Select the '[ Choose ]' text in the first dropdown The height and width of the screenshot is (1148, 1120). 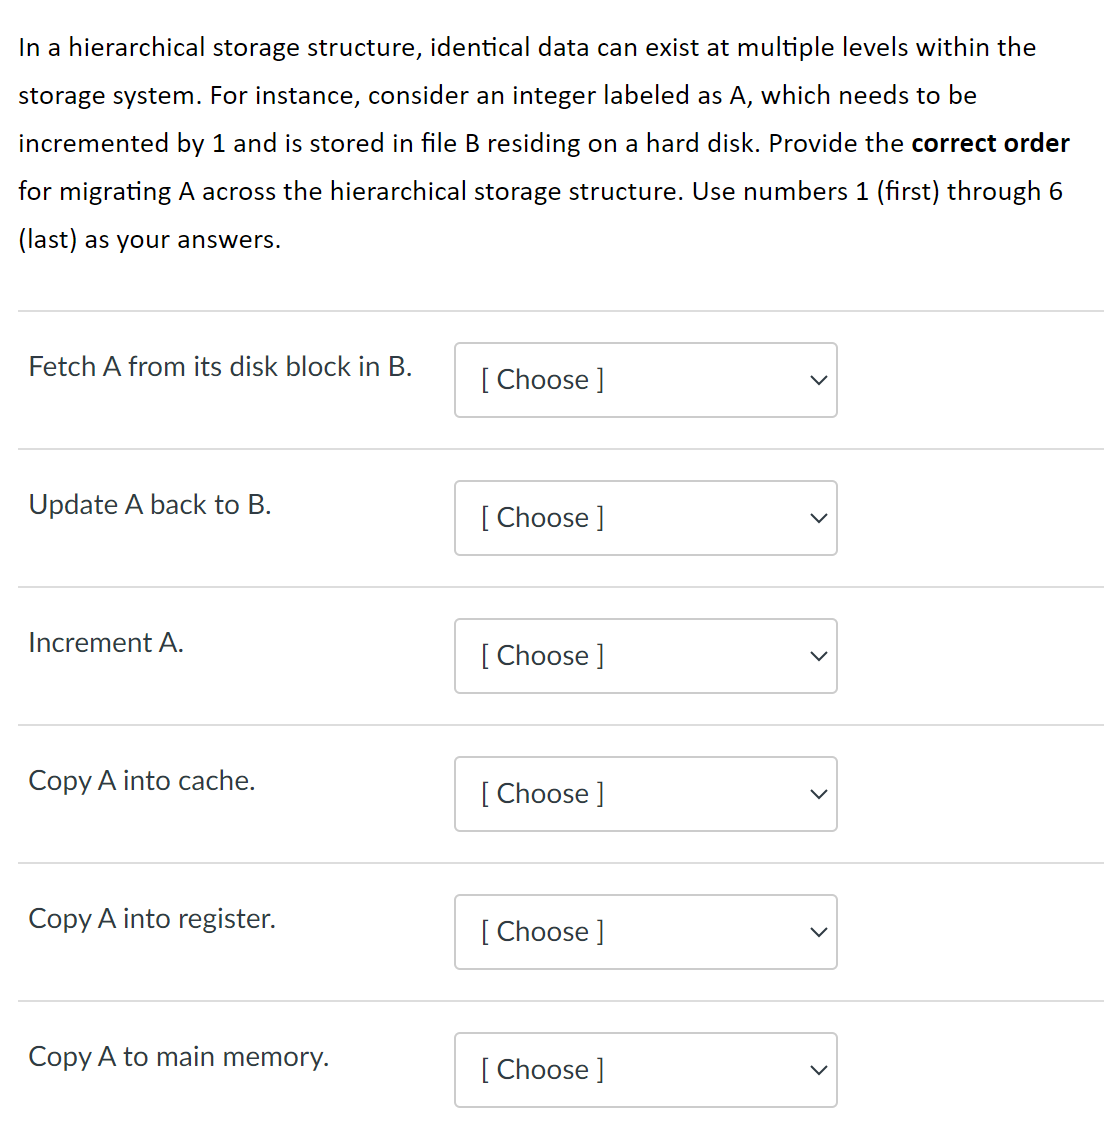(542, 380)
